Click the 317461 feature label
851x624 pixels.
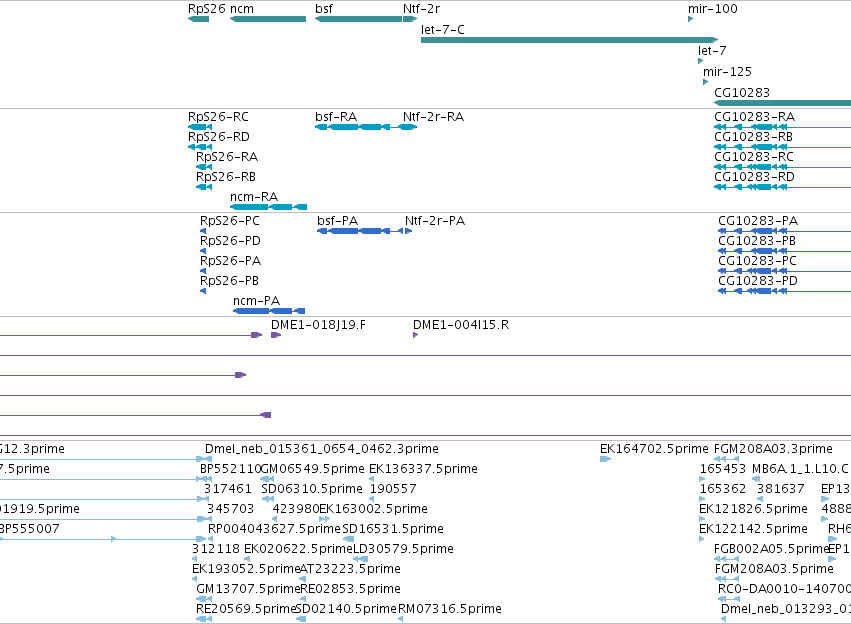point(228,489)
